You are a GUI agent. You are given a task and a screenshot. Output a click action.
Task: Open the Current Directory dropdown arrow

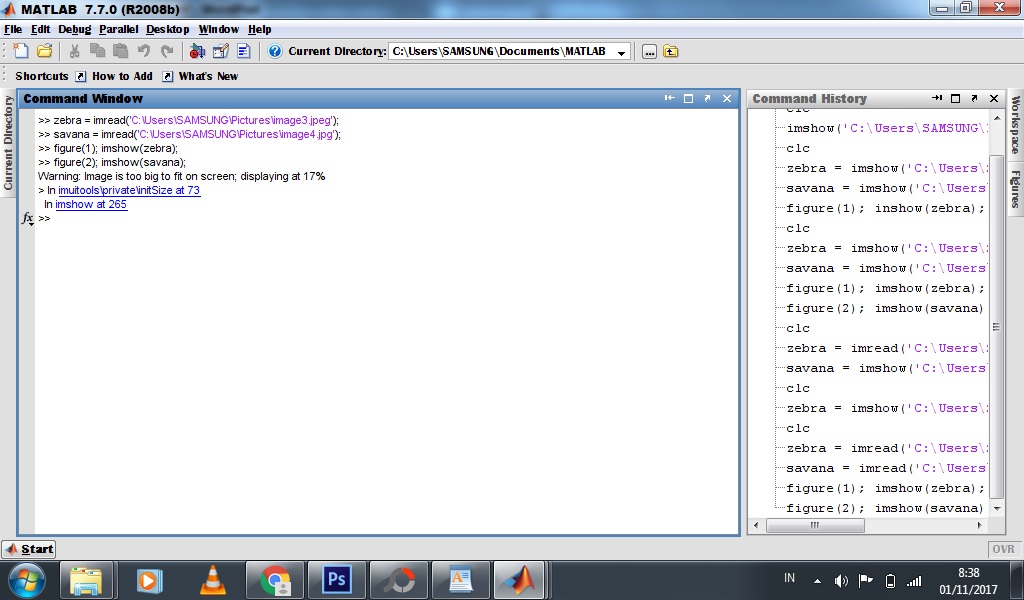622,52
